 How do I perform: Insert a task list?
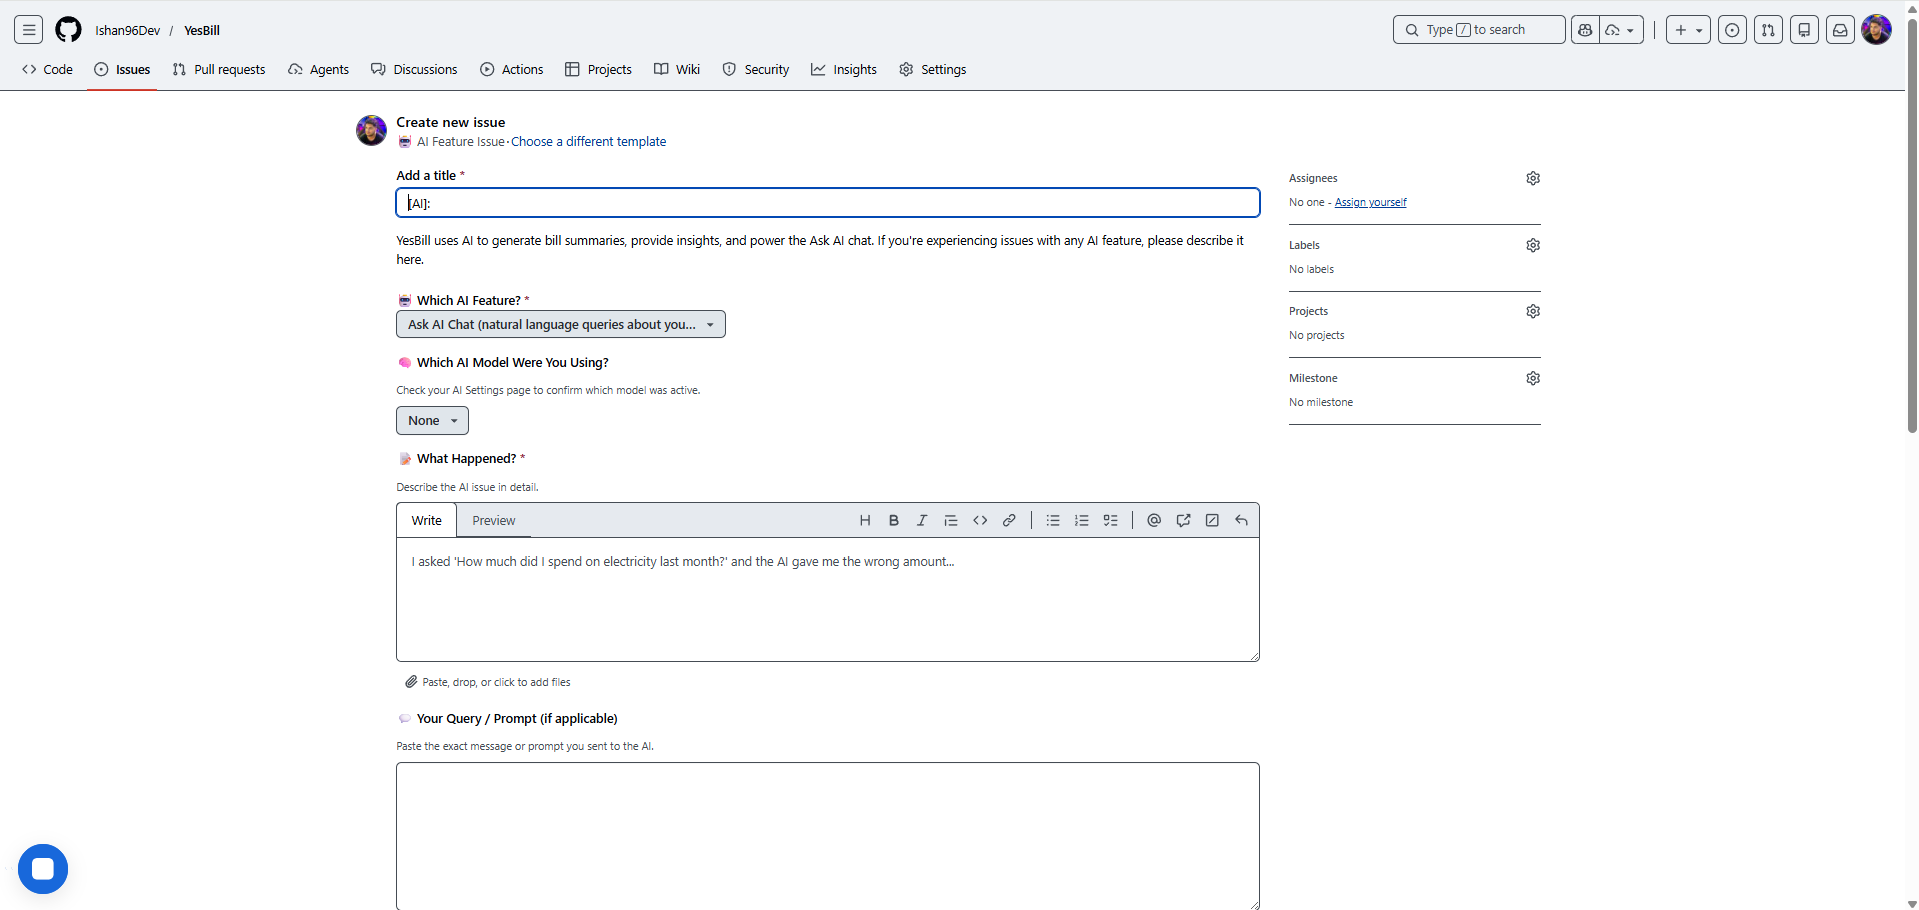(1110, 520)
